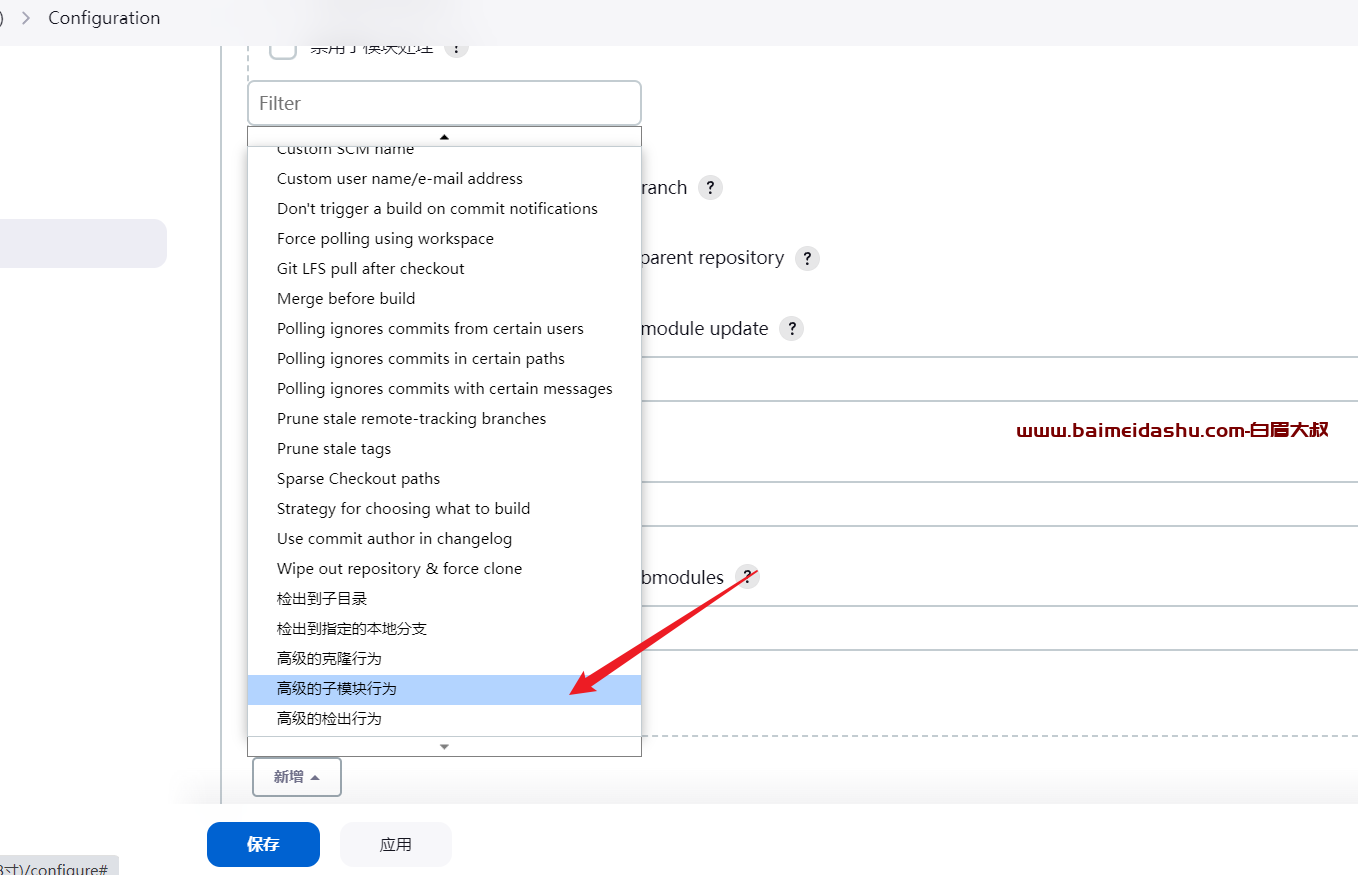The height and width of the screenshot is (875, 1358).
Task: Open help icon next to 'ranch' option
Action: pos(710,188)
